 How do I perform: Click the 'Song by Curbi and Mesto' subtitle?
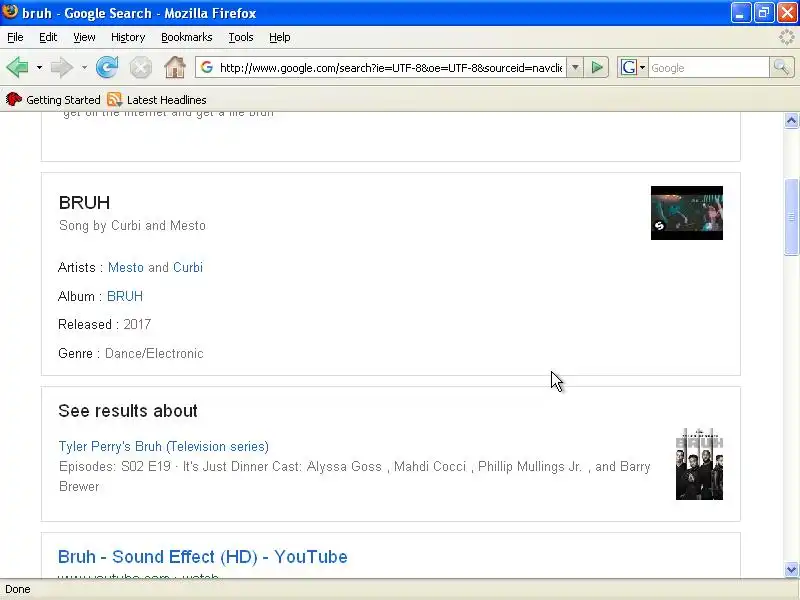pos(132,226)
